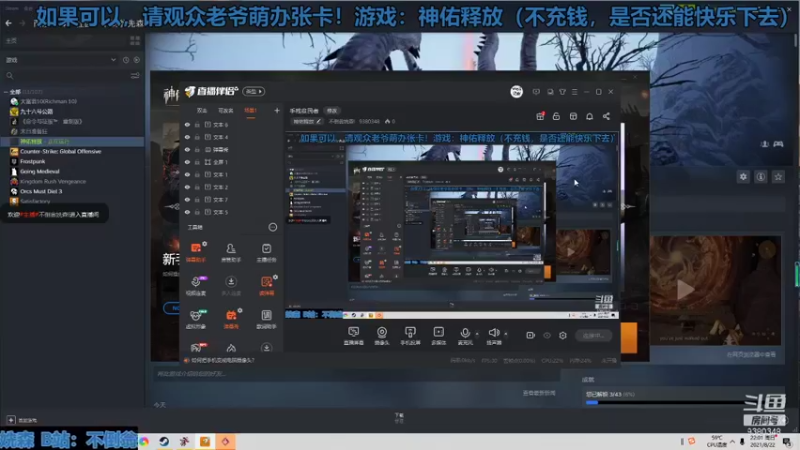This screenshot has width=800, height=450.
Task: Open the Steam library search magnifier
Action: click(x=10, y=76)
